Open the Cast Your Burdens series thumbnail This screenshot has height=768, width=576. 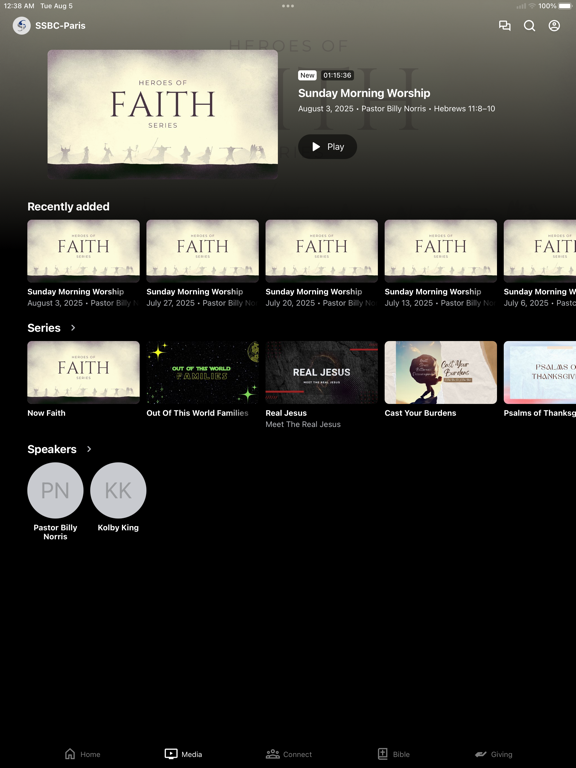pos(440,373)
